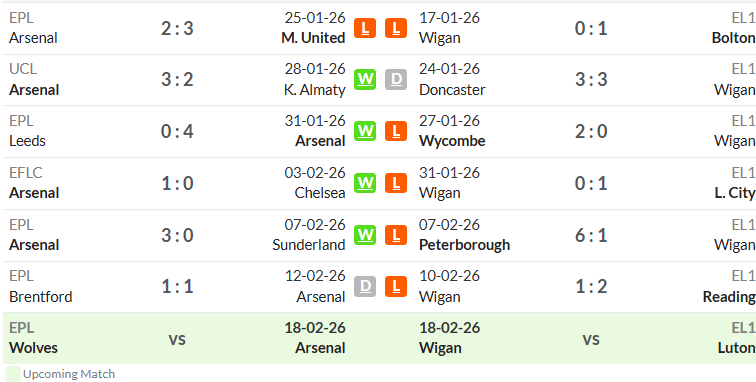Click the Luton team name in upcoming match
The width and height of the screenshot is (756, 382).
tap(736, 348)
